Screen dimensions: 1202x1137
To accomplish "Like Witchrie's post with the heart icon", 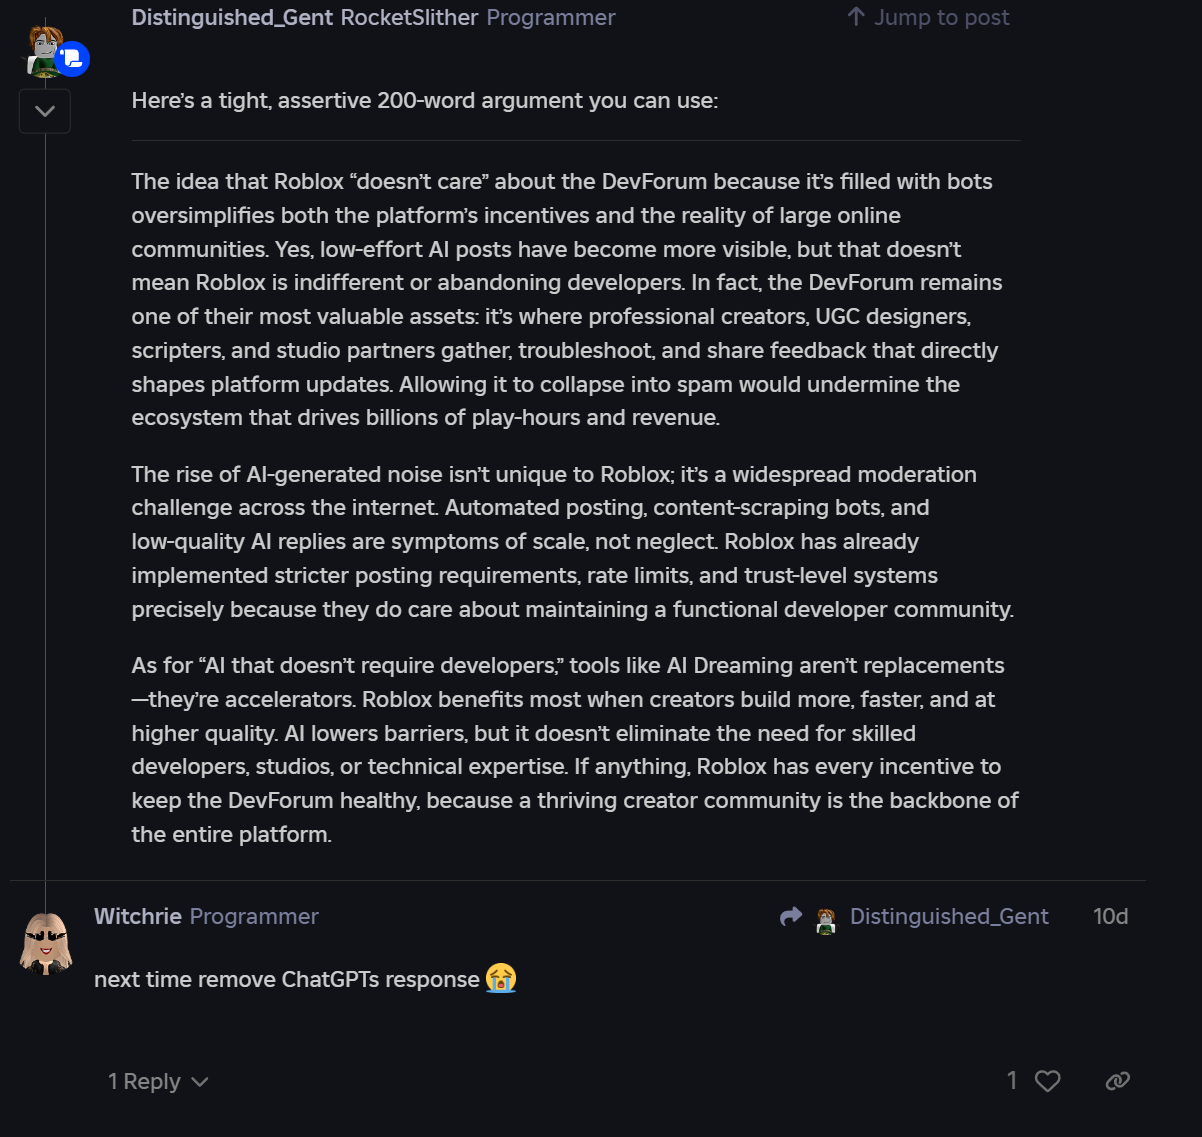I will click(x=1047, y=1081).
